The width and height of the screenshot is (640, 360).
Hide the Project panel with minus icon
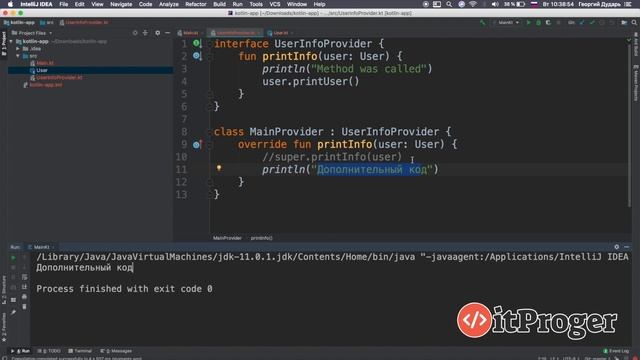tap(167, 33)
